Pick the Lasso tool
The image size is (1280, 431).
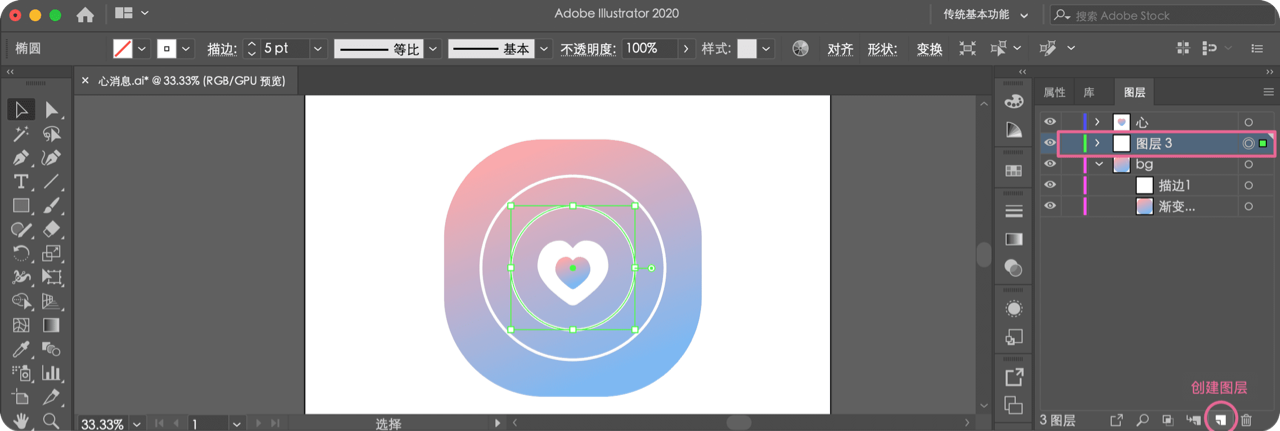[x=52, y=133]
